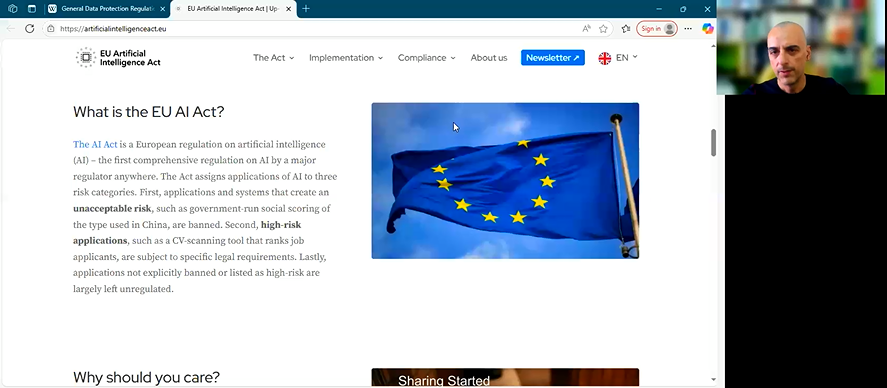View site information lock icon
Viewport: 887px width, 388px height.
point(51,28)
